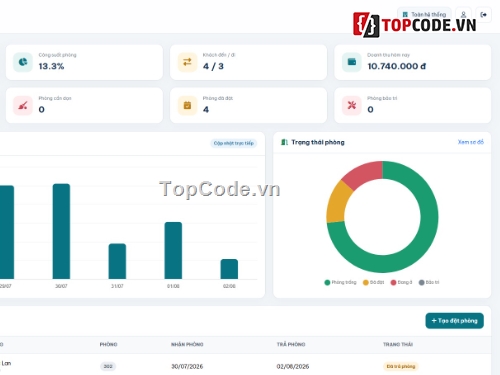Click the 01/08 axis label
The height and width of the screenshot is (375, 500).
coord(173,286)
